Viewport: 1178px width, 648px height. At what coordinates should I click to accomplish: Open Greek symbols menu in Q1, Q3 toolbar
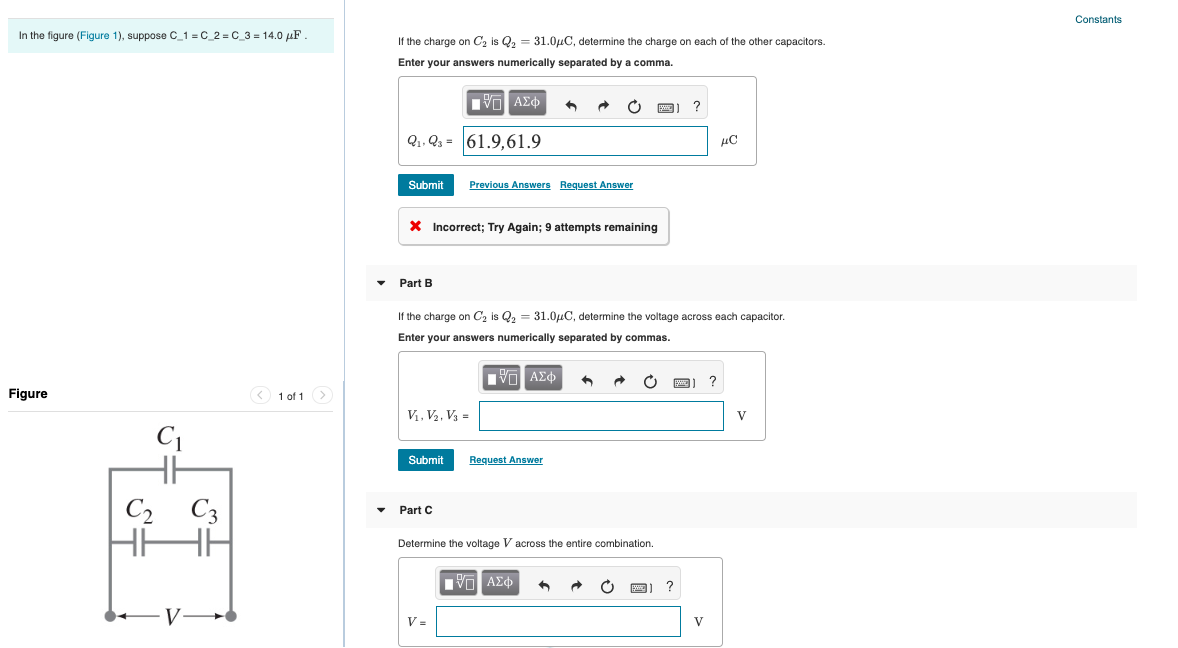point(527,102)
